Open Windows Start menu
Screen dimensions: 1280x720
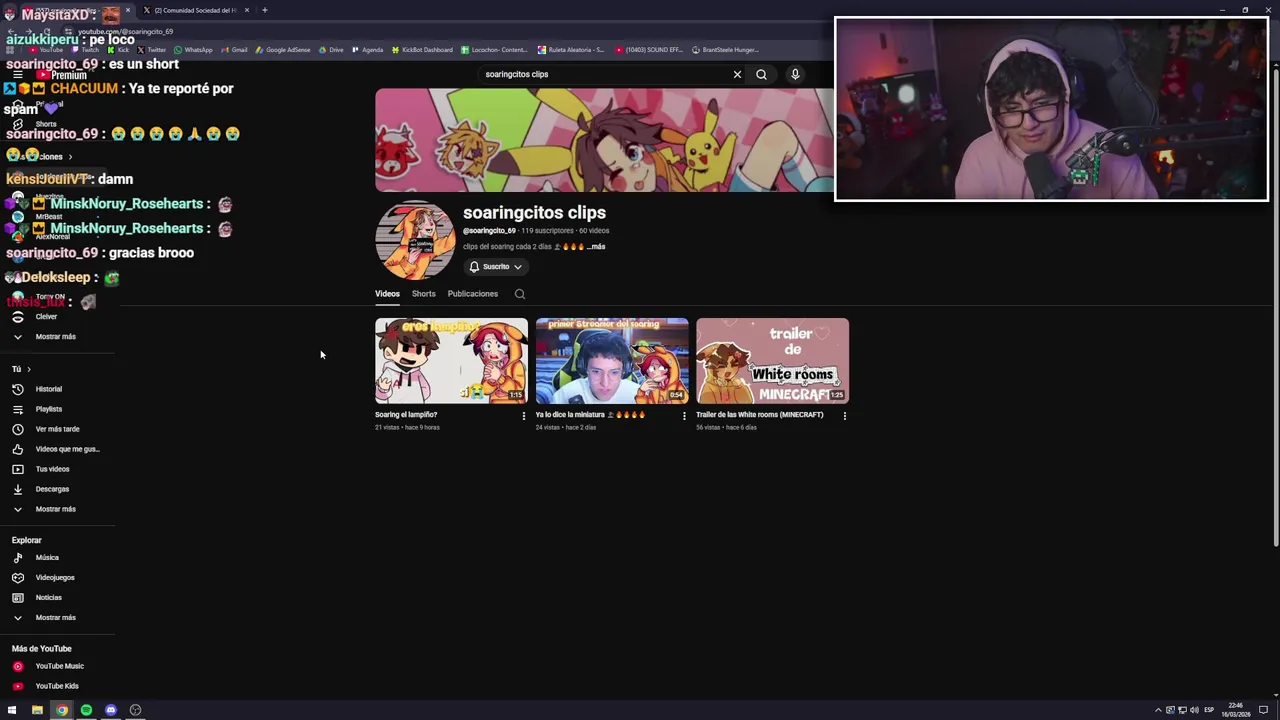(x=12, y=710)
